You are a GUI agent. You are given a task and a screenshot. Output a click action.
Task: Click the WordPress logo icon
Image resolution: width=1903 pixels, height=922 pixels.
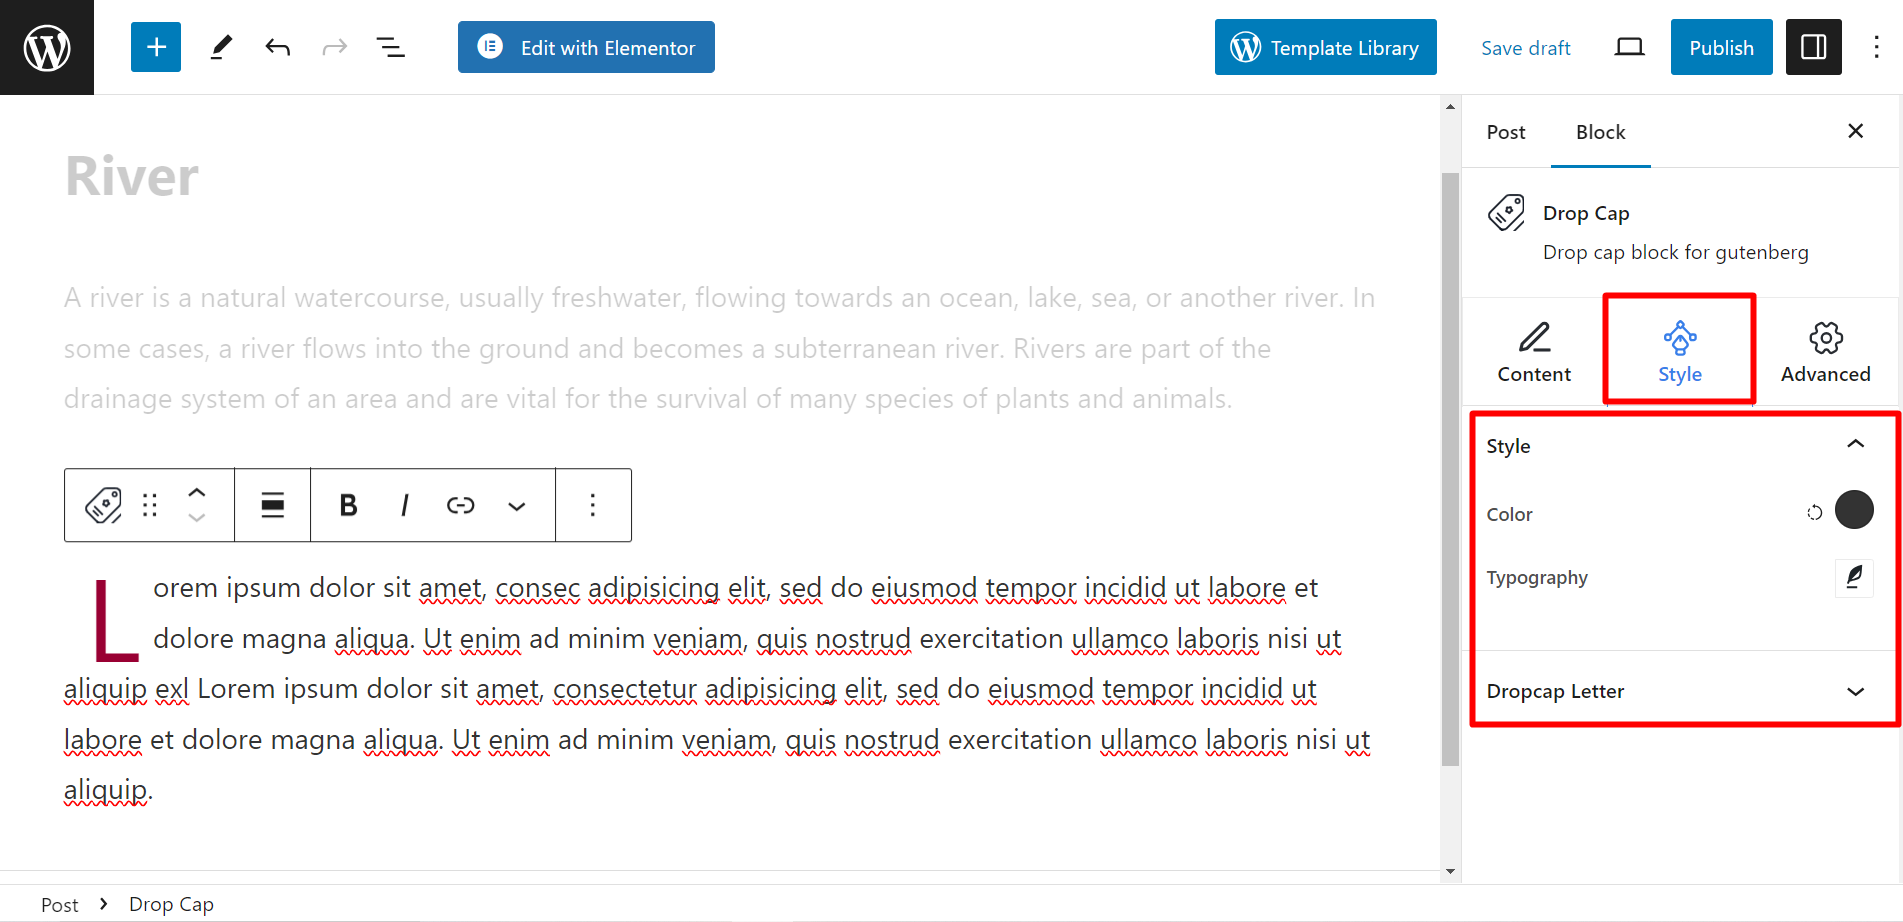47,47
